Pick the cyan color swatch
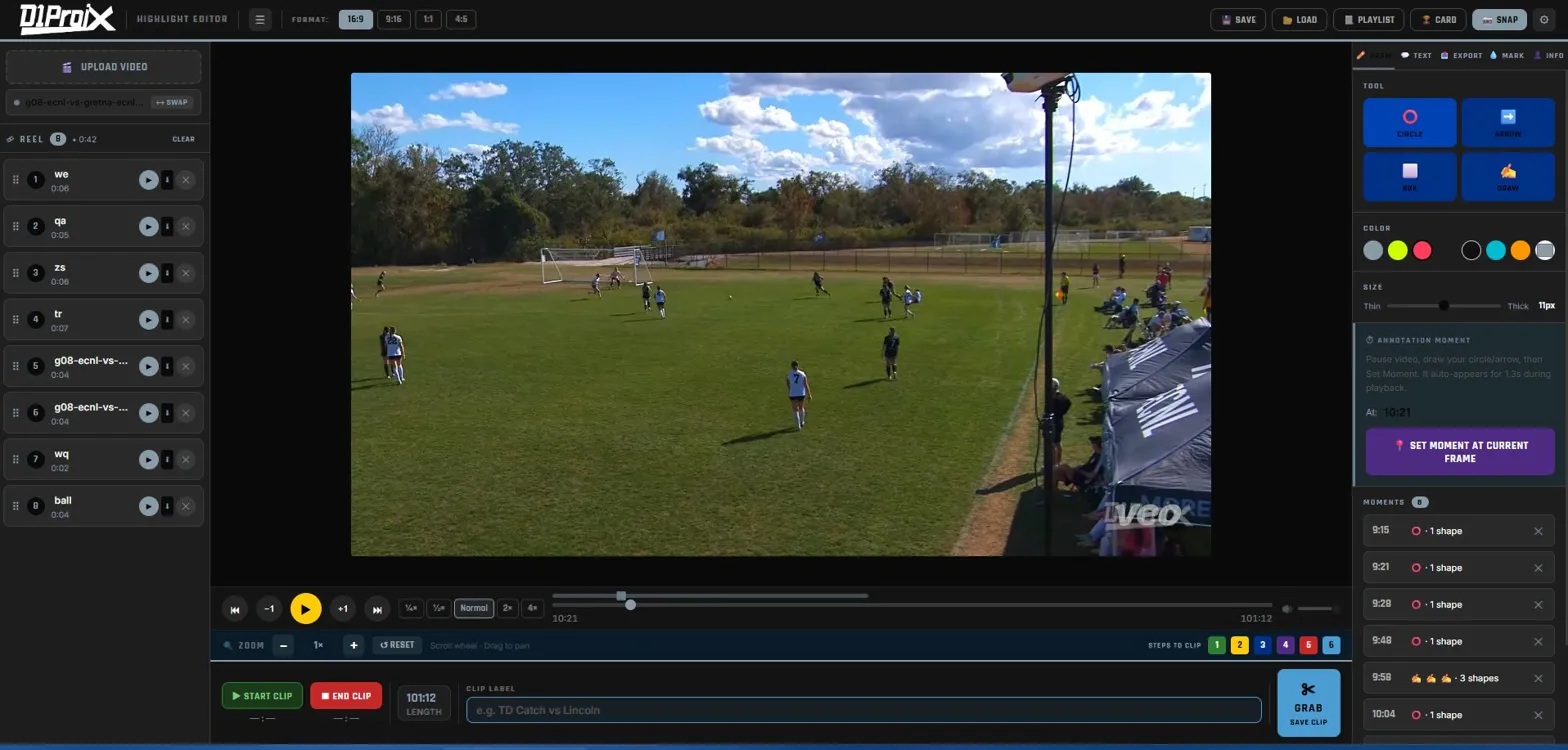The width and height of the screenshot is (1568, 750). [1496, 250]
